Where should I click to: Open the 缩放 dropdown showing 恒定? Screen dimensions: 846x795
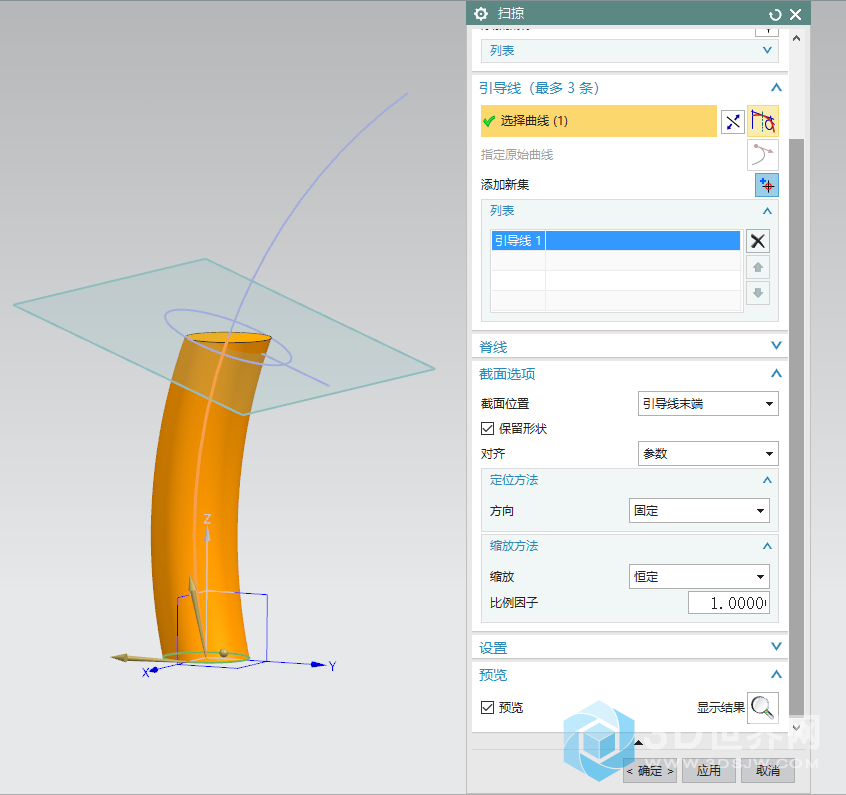699,577
